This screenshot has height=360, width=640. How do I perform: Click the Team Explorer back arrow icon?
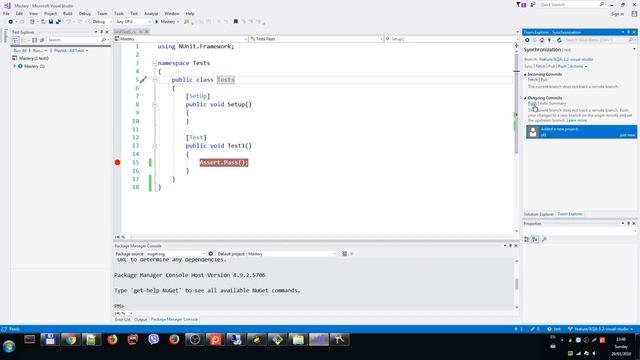pos(527,40)
